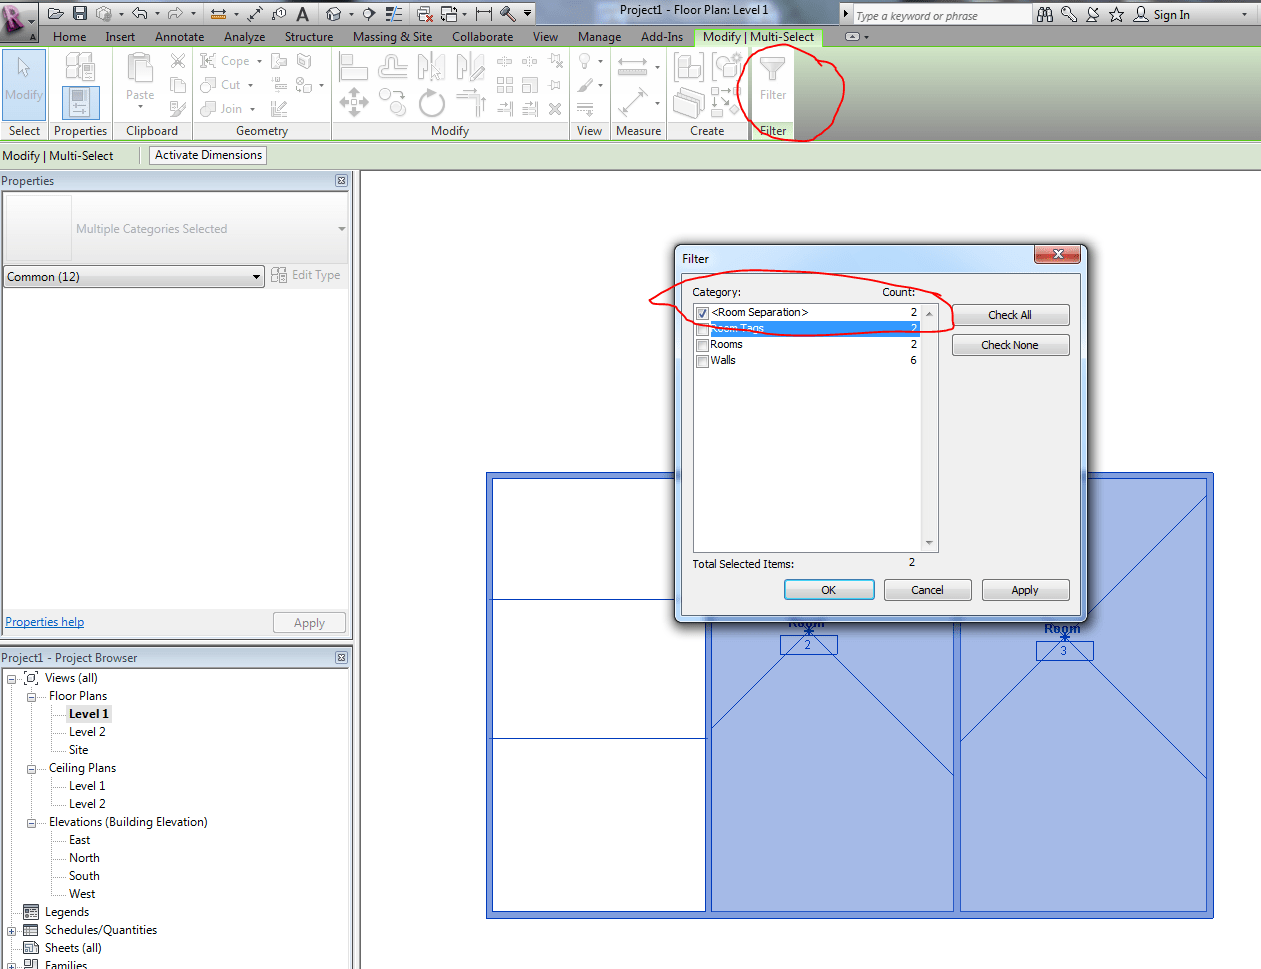Screen dimensions: 1261x969
Task: Click the Mirror Pick Axis icon
Action: tap(431, 67)
